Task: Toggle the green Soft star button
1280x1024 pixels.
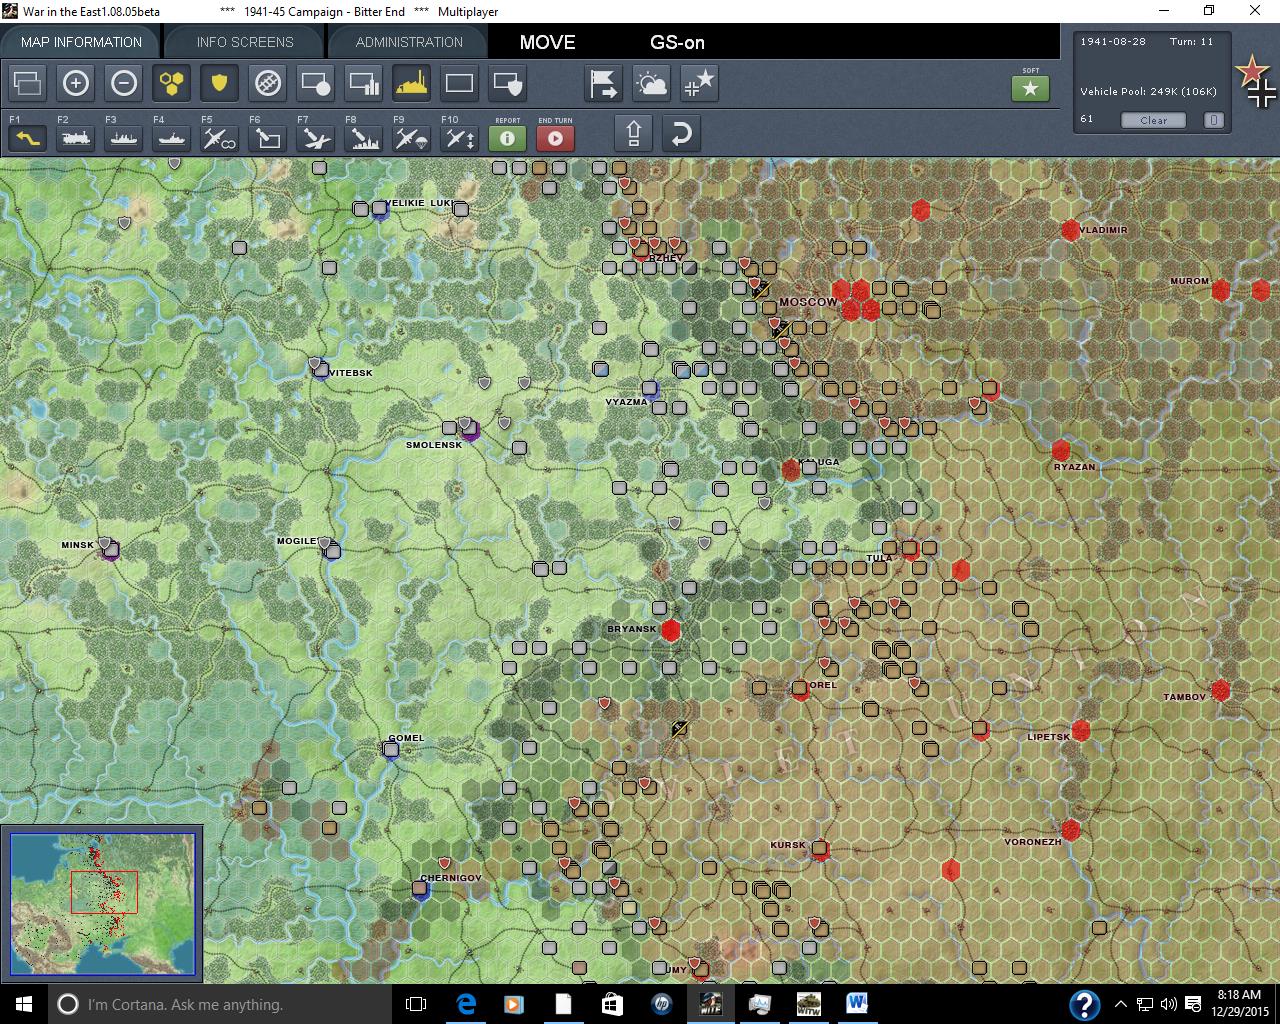Action: click(1030, 88)
